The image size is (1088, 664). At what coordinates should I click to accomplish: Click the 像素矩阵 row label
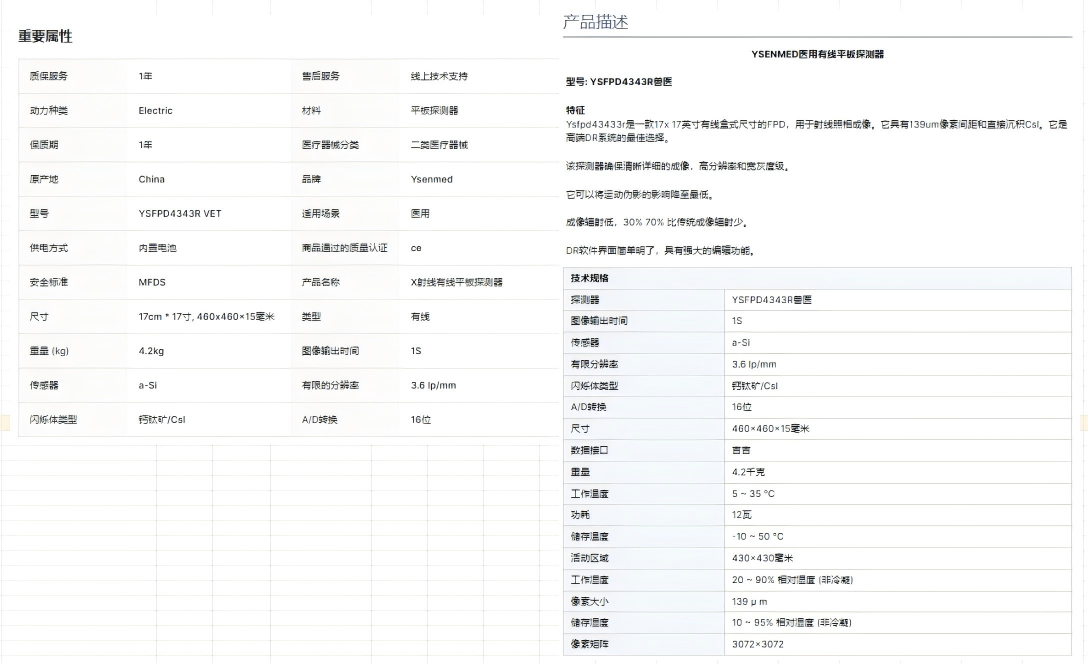590,644
